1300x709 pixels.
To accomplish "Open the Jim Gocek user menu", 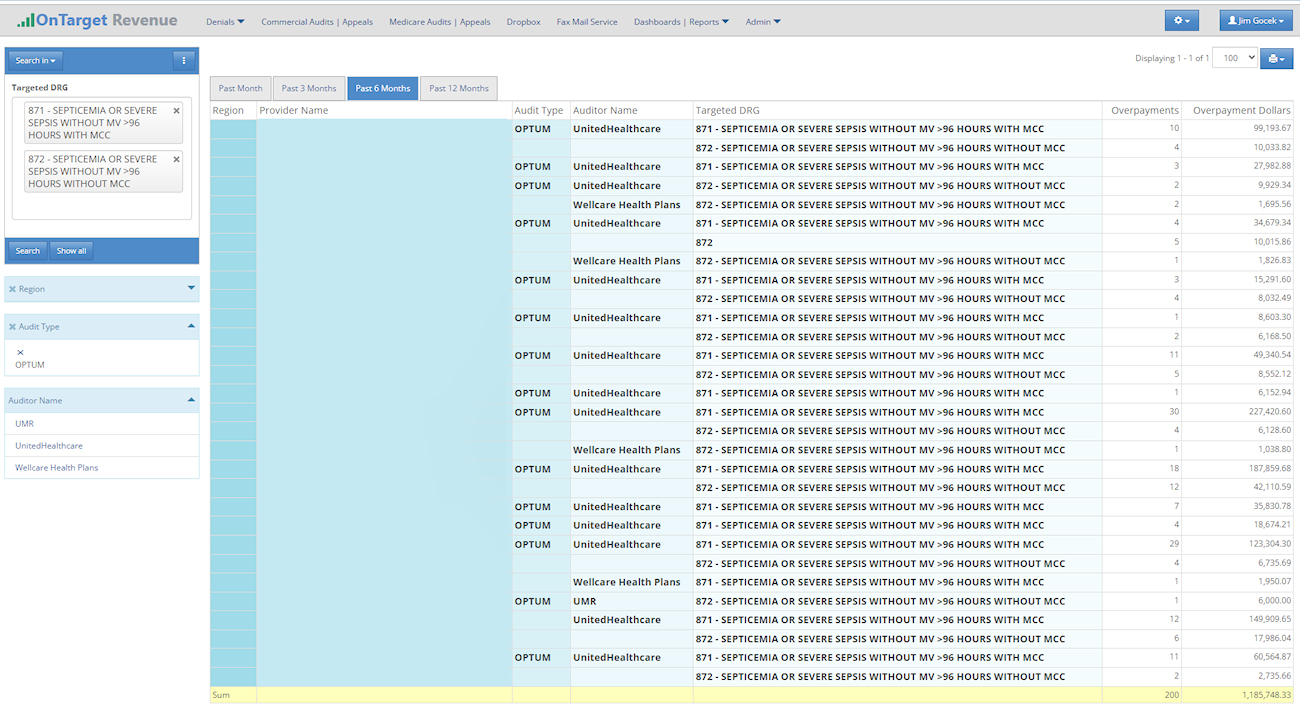I will (1256, 21).
